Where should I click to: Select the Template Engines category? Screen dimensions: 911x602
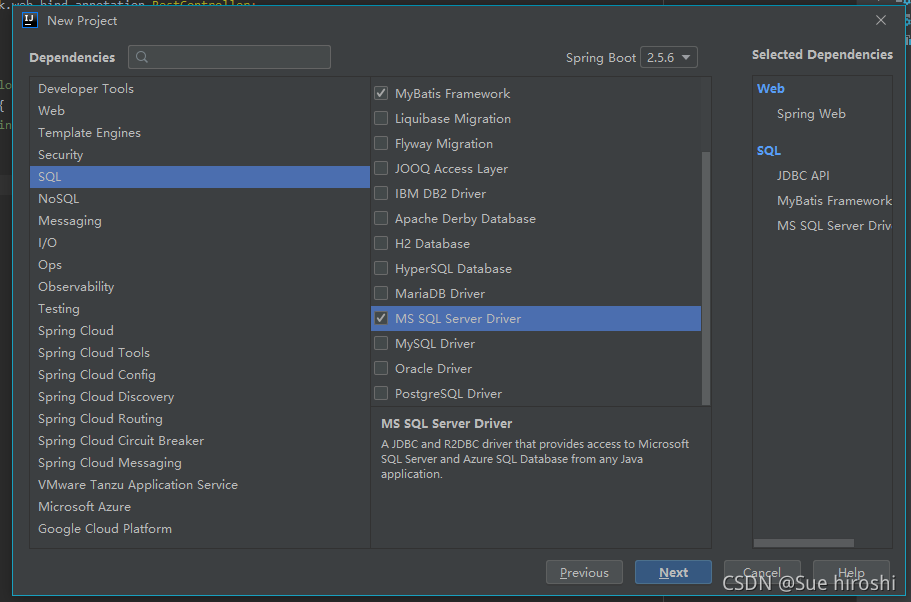coord(200,132)
